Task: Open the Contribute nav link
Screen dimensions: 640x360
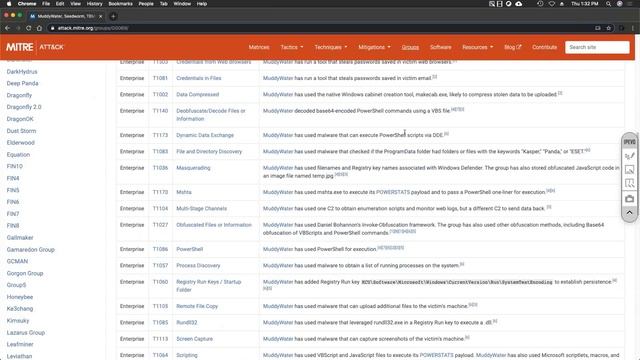Action: [544, 47]
